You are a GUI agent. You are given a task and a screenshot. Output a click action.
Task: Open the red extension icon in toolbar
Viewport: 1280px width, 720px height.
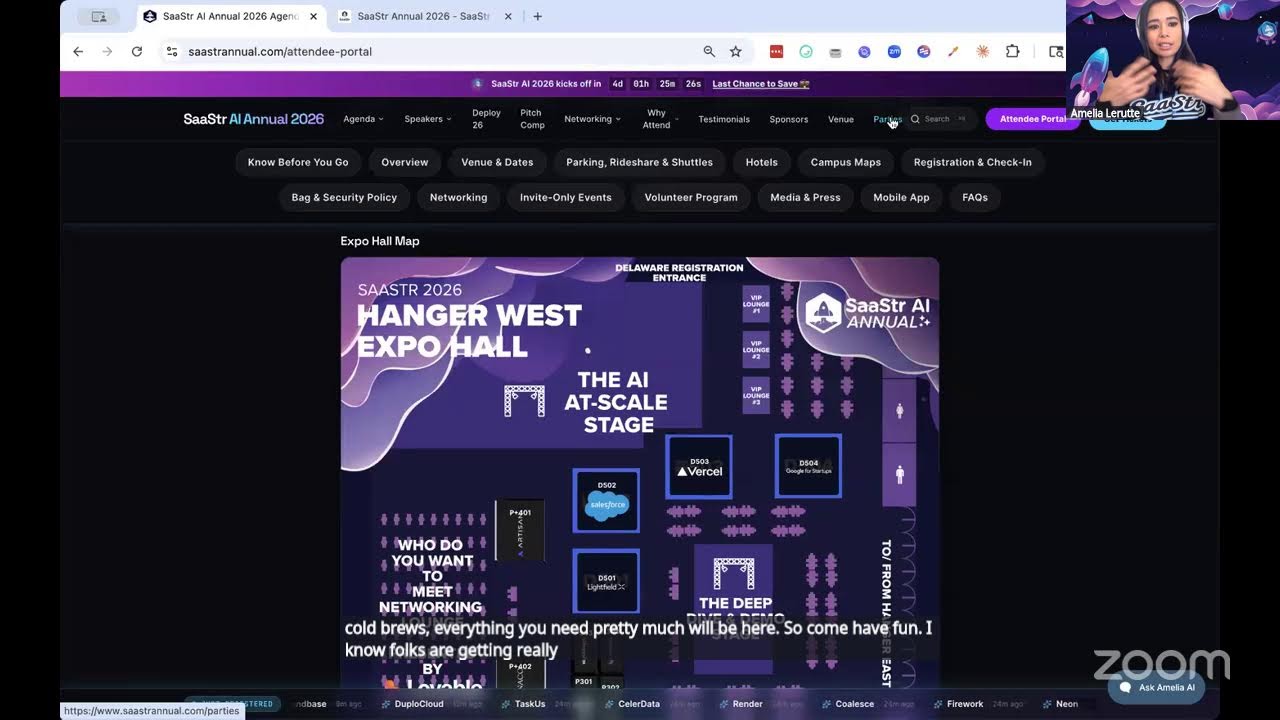[776, 51]
